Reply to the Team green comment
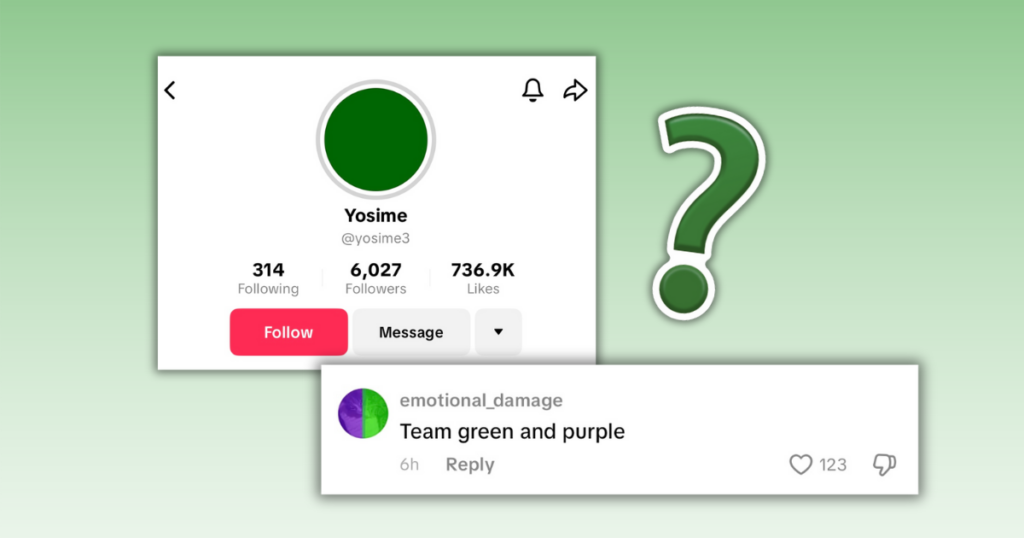The height and width of the screenshot is (538, 1024). (x=470, y=464)
